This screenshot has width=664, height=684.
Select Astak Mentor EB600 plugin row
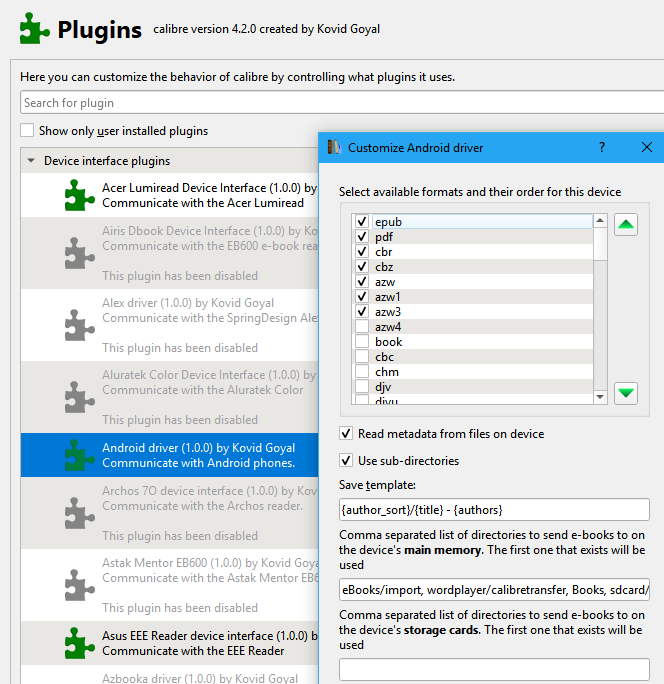[169, 585]
